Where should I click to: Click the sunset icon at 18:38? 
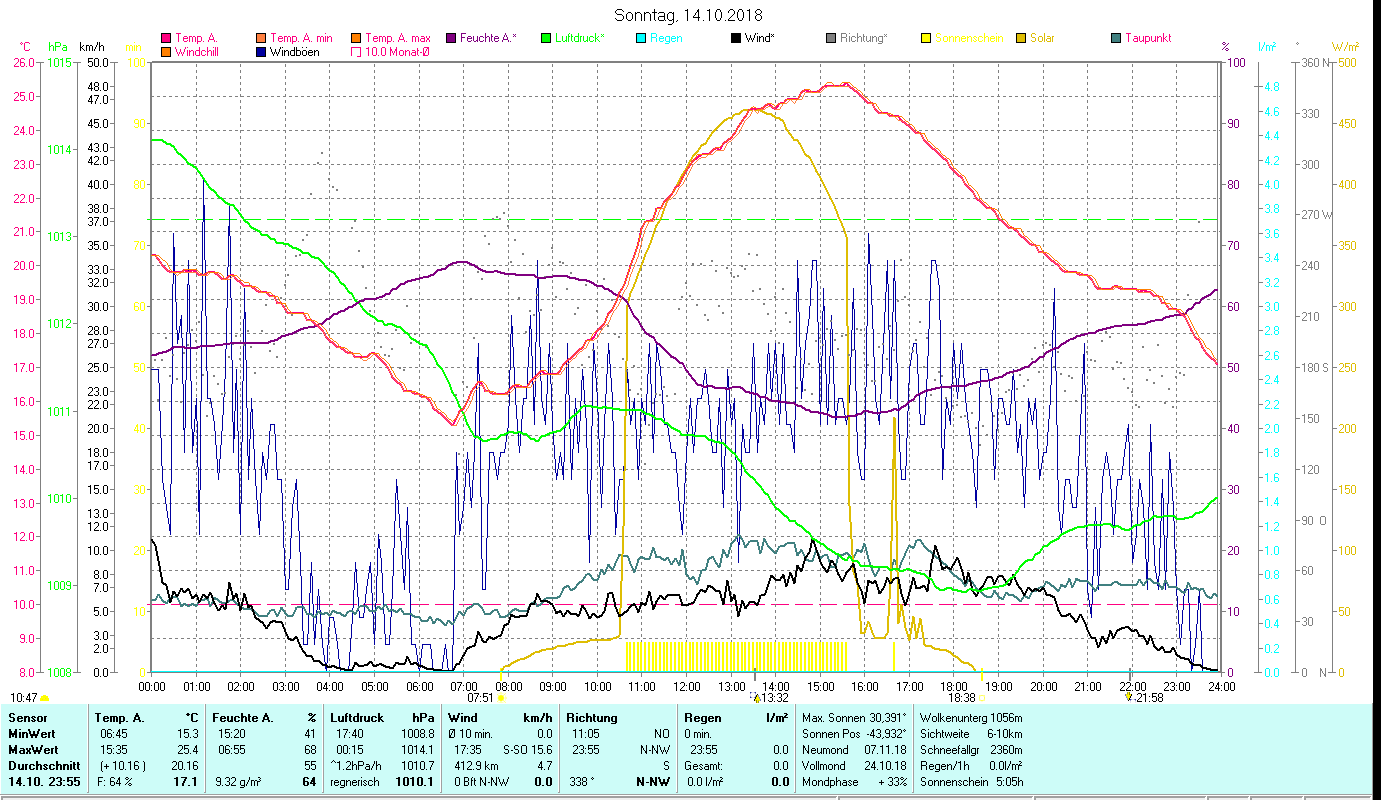[x=982, y=698]
